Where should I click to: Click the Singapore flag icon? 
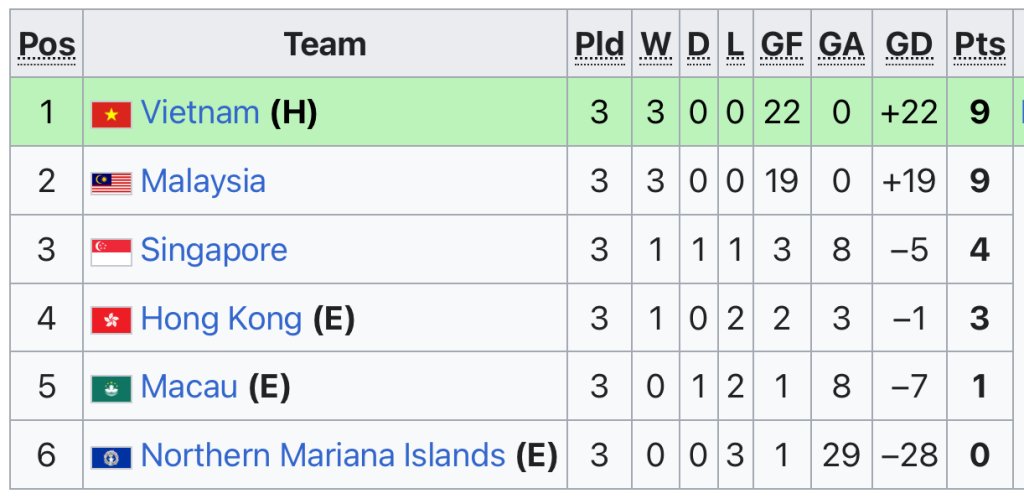[111, 251]
